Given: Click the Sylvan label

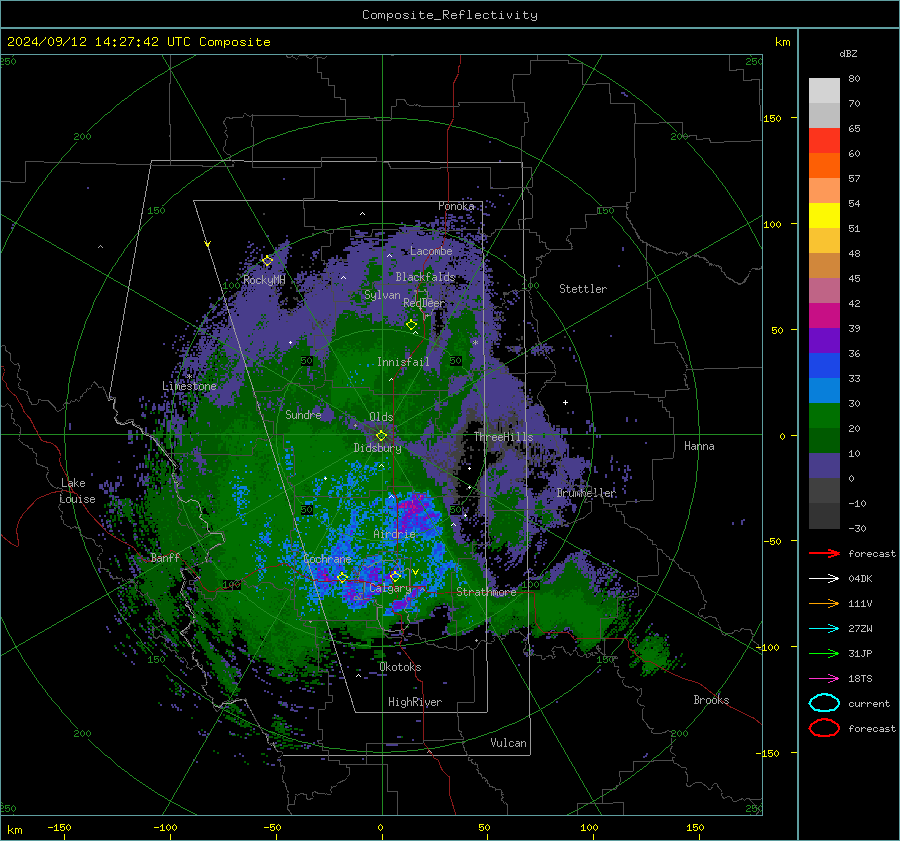Looking at the screenshot, I should [382, 295].
